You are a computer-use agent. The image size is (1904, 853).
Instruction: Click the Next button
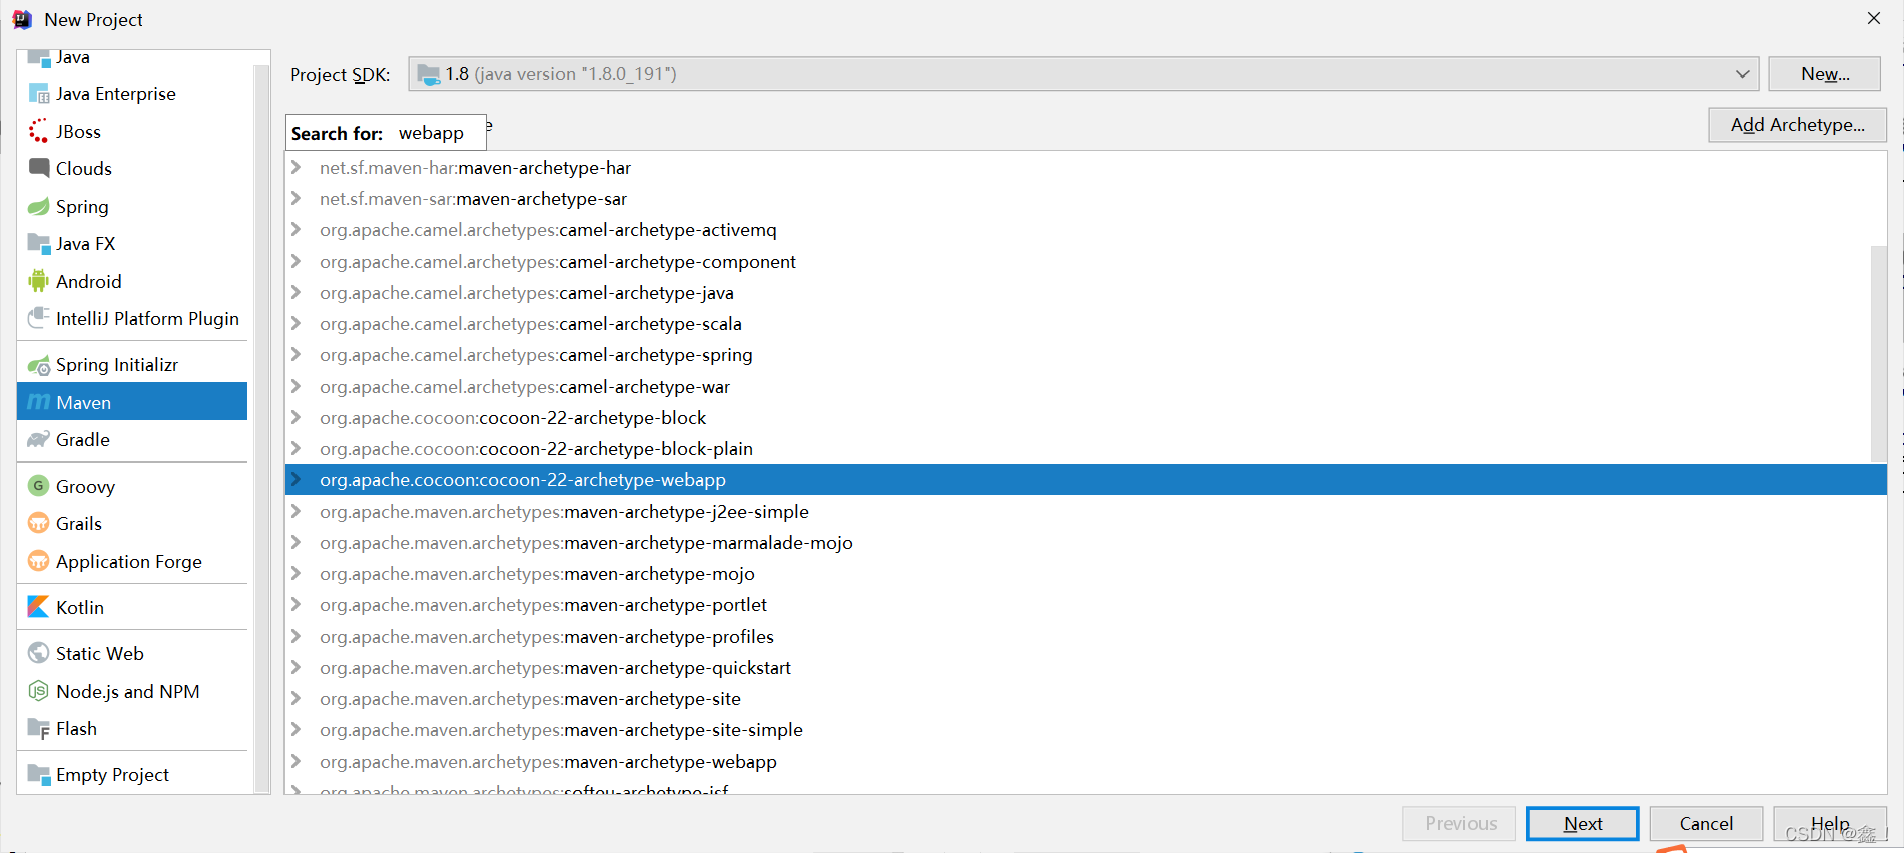(x=1582, y=823)
